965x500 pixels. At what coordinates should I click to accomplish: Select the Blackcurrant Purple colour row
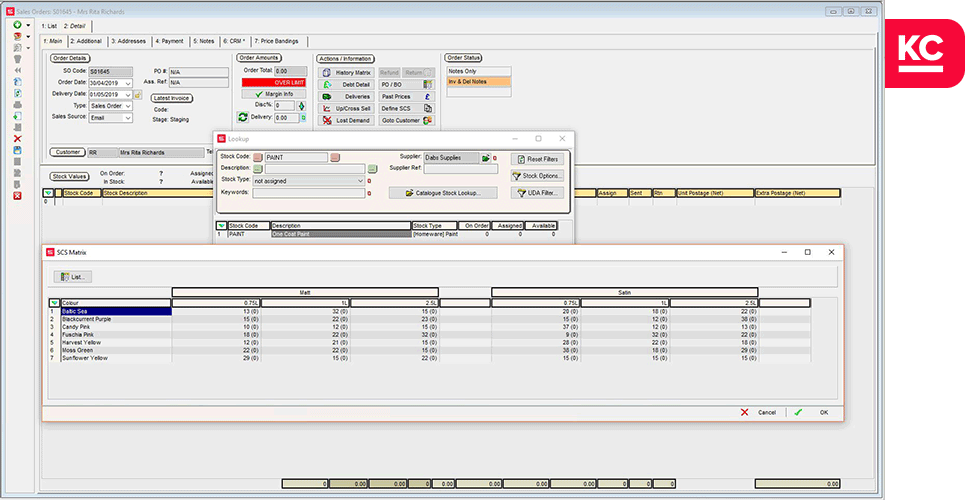pyautogui.click(x=430, y=320)
